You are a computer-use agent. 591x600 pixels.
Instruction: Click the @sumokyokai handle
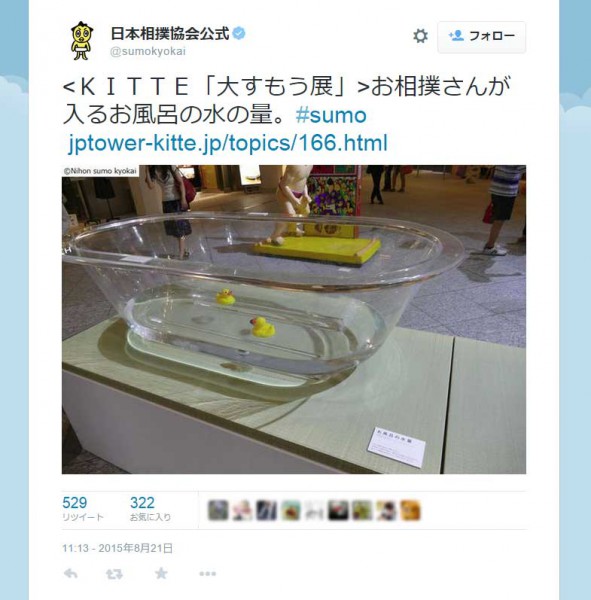pyautogui.click(x=148, y=51)
